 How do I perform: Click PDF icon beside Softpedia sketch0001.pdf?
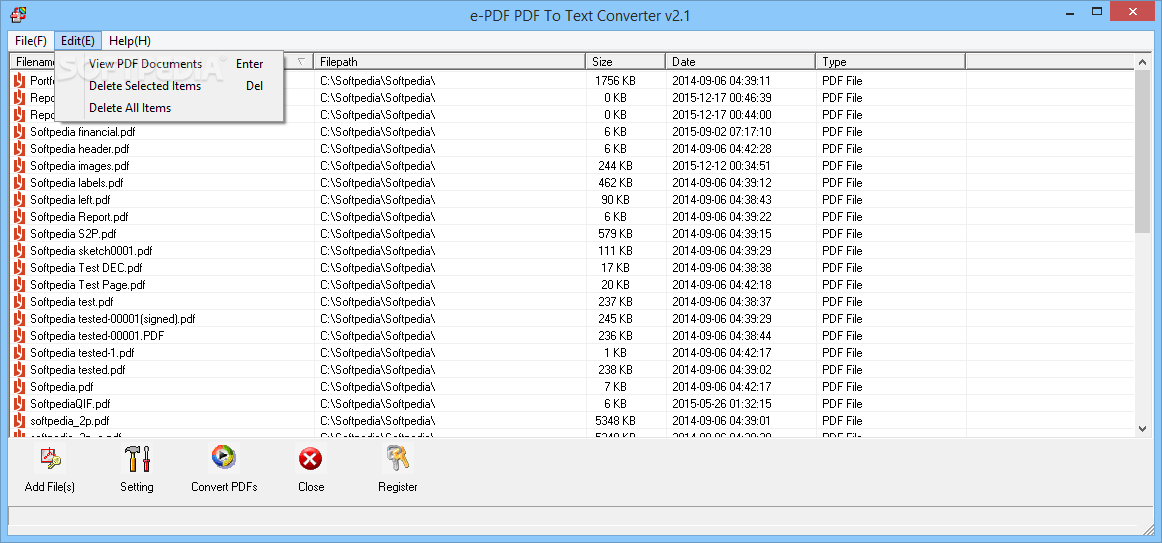19,251
